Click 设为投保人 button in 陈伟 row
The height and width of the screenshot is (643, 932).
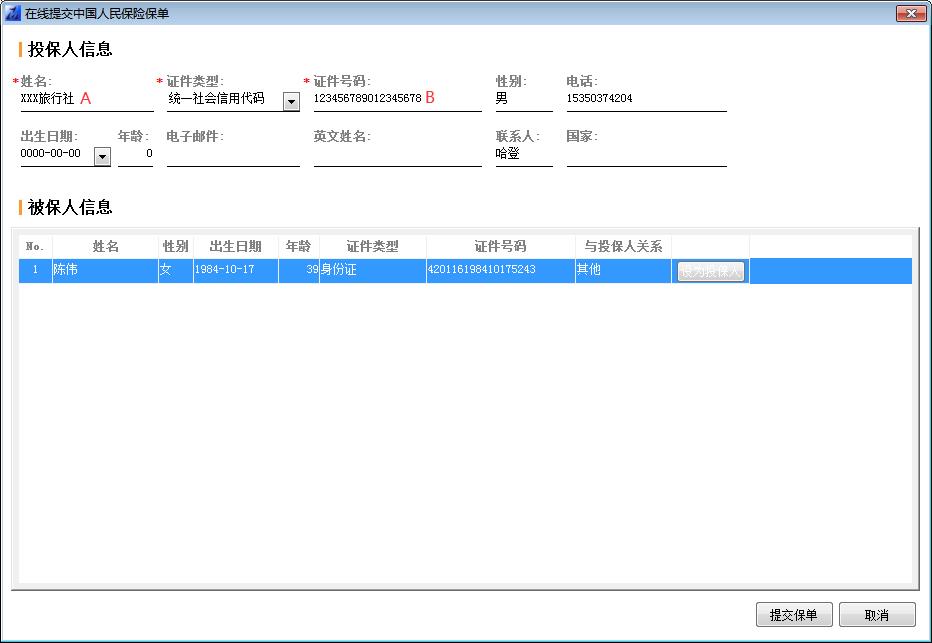(710, 271)
